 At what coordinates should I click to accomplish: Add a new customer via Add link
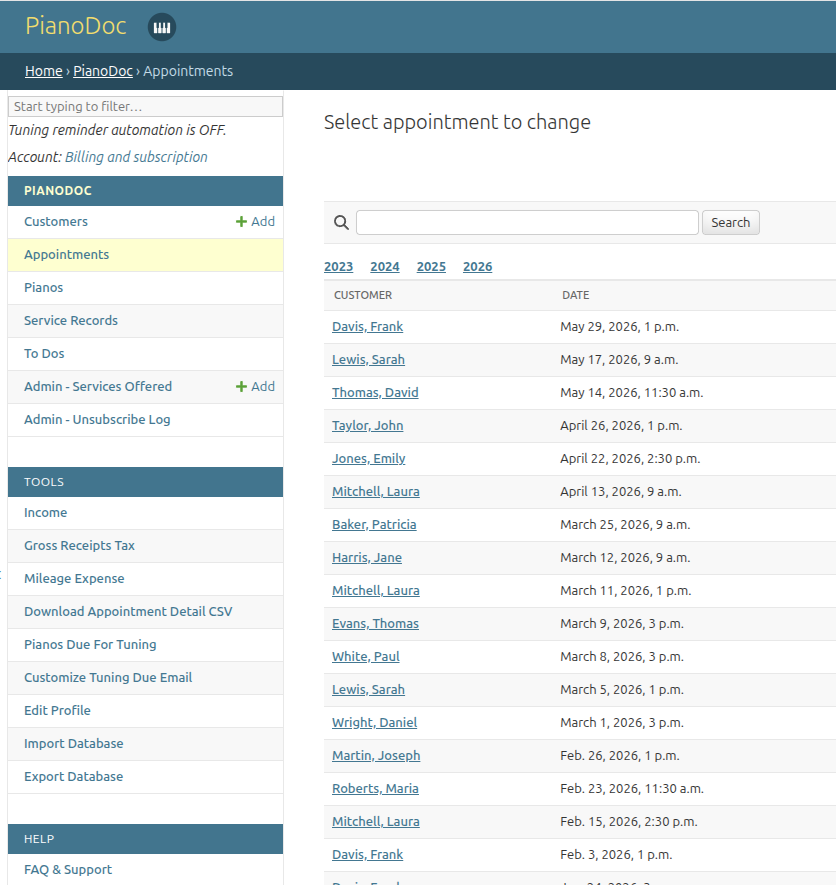click(255, 222)
